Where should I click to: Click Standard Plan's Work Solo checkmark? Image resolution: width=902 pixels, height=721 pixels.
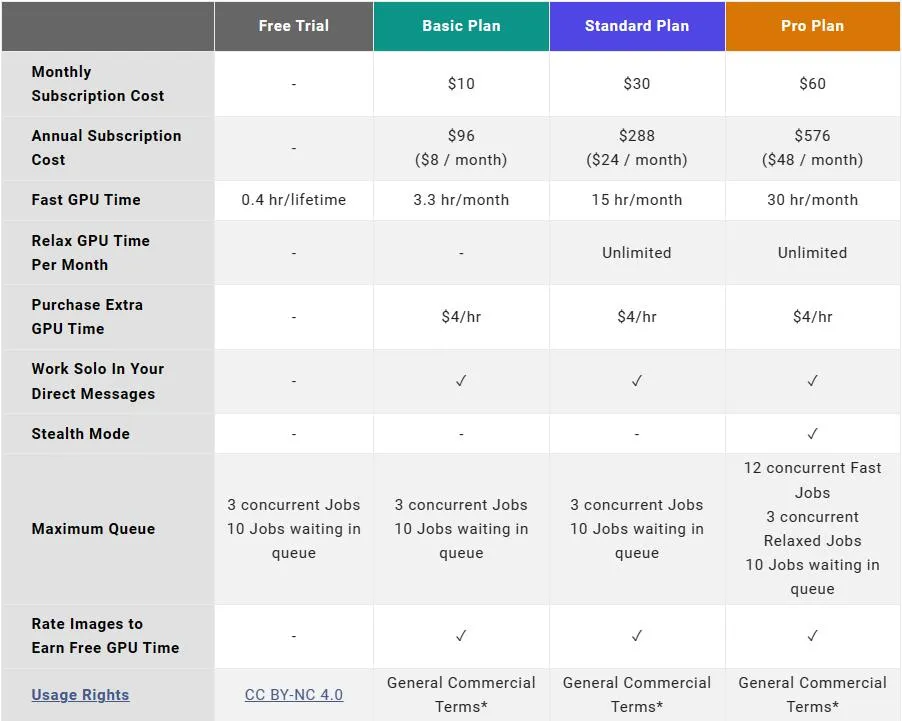637,381
